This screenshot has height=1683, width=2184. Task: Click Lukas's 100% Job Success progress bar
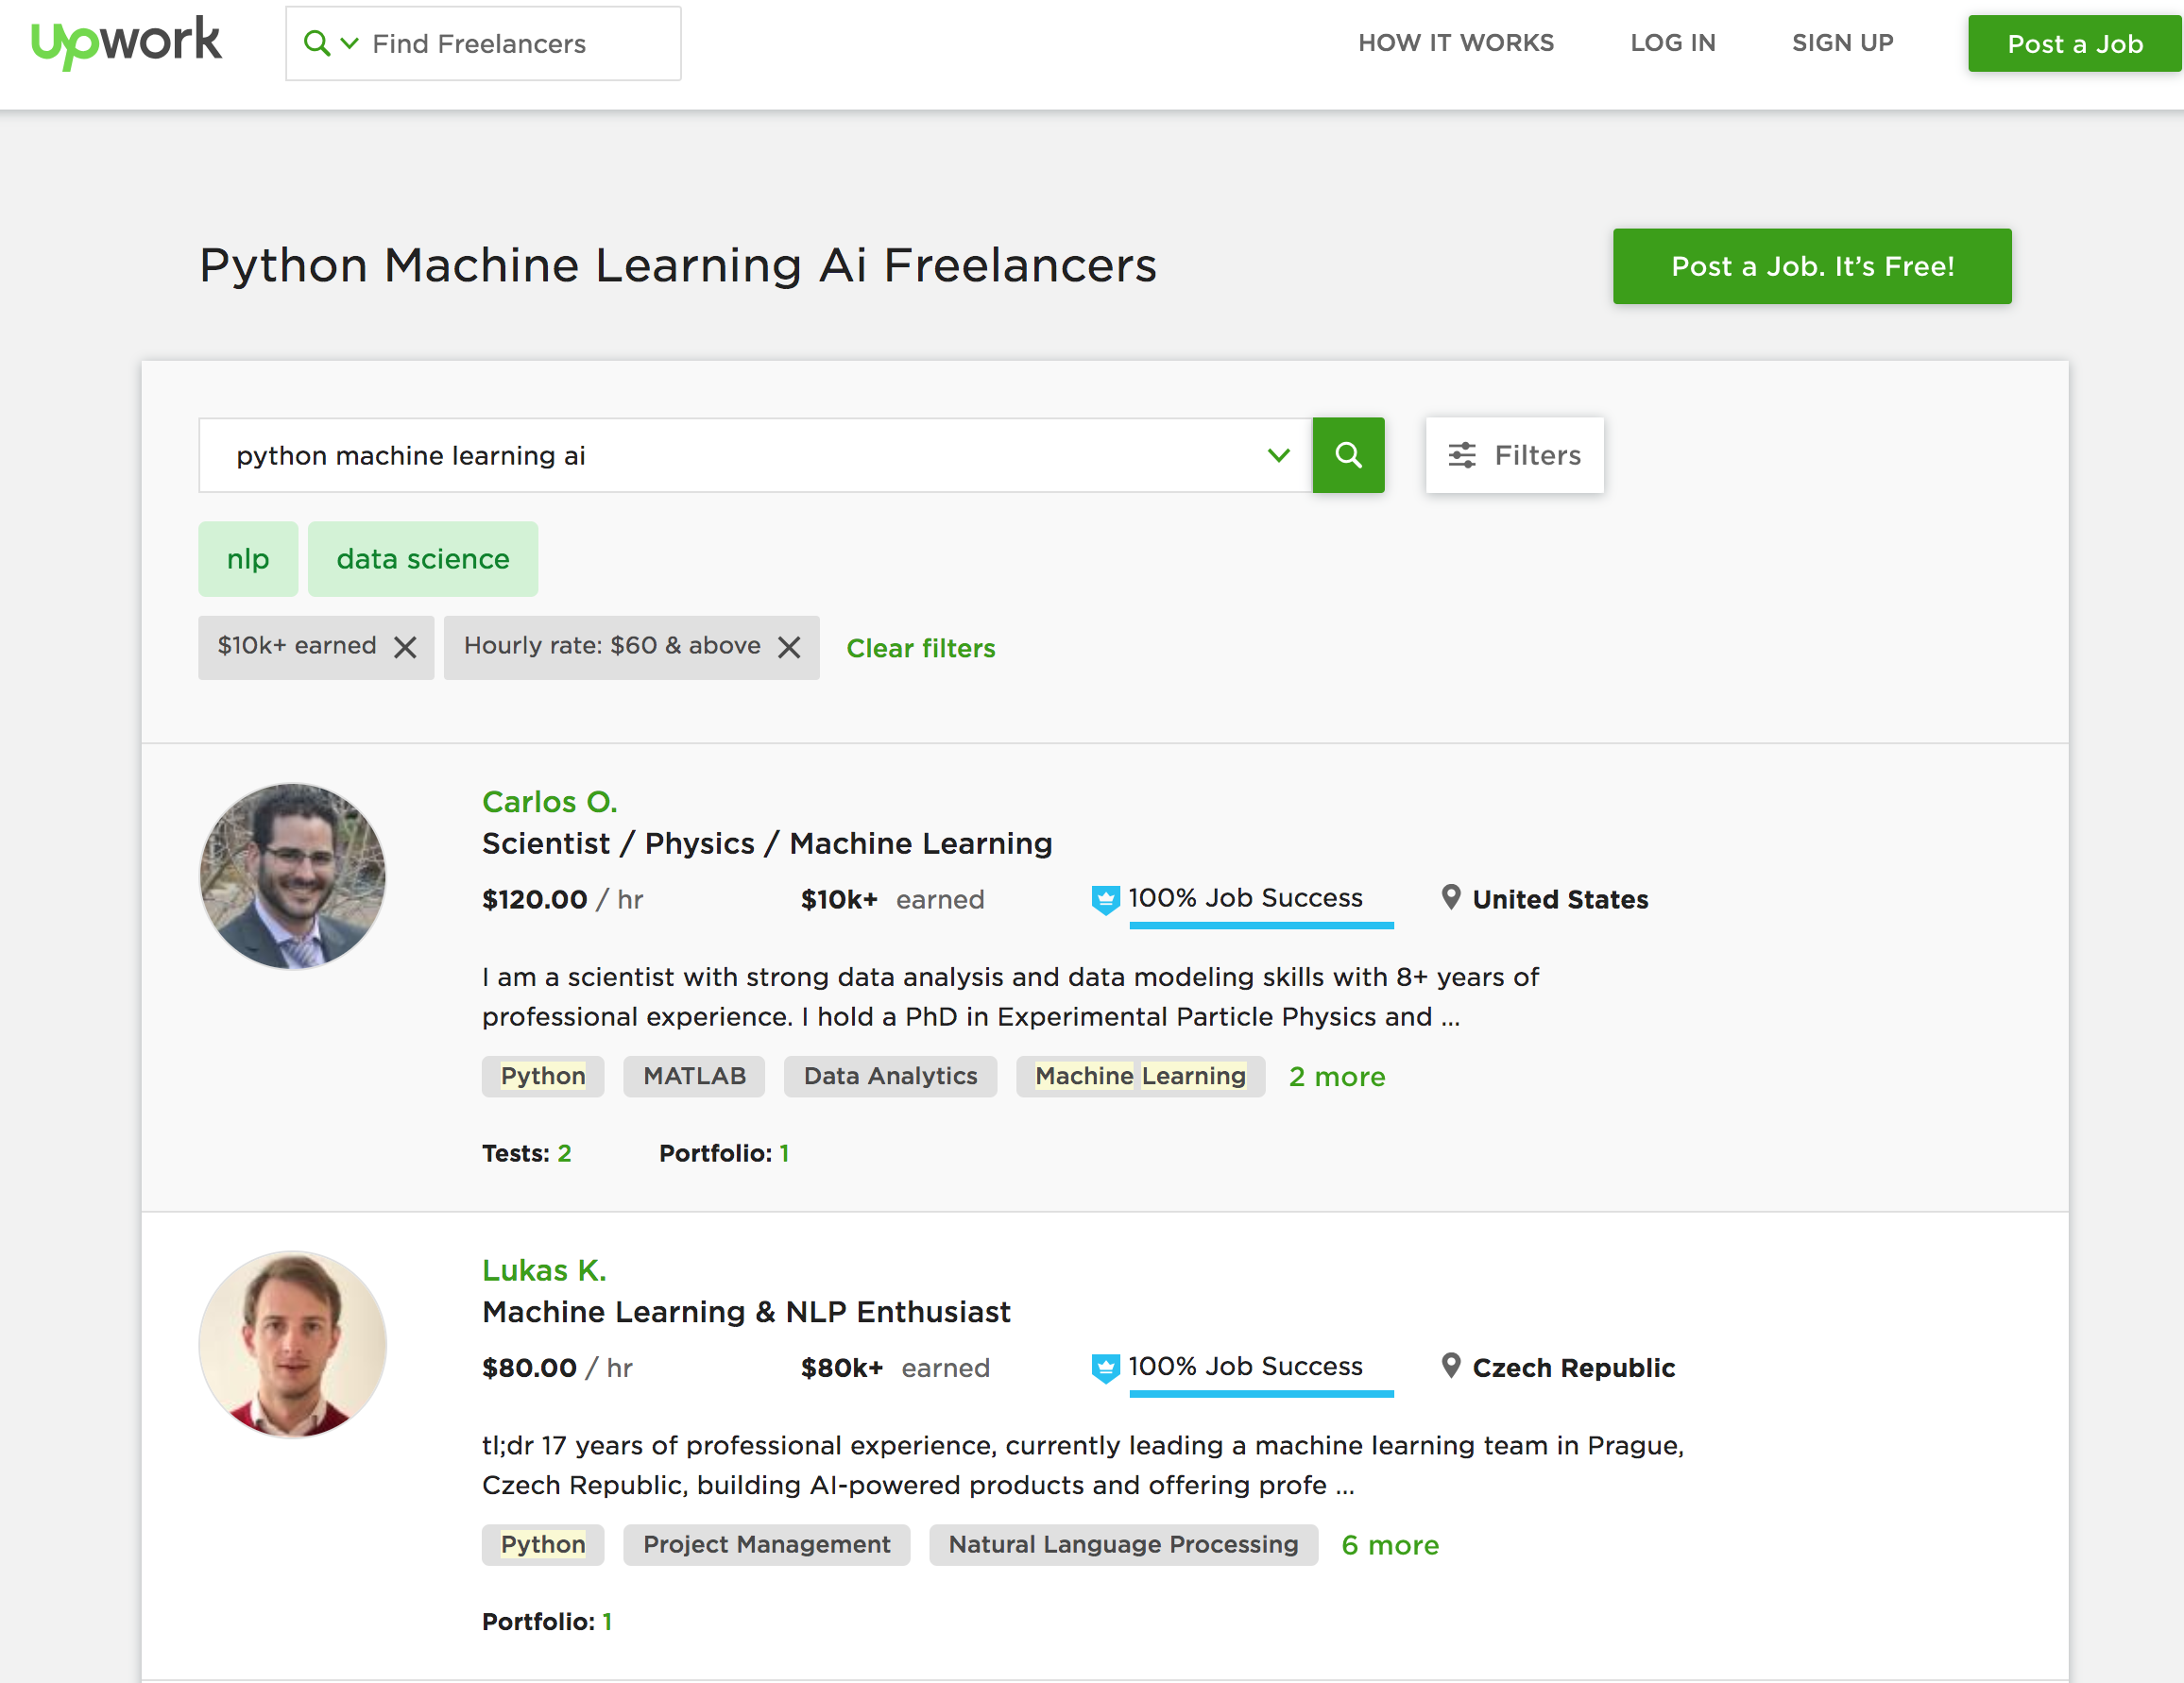click(x=1261, y=1394)
